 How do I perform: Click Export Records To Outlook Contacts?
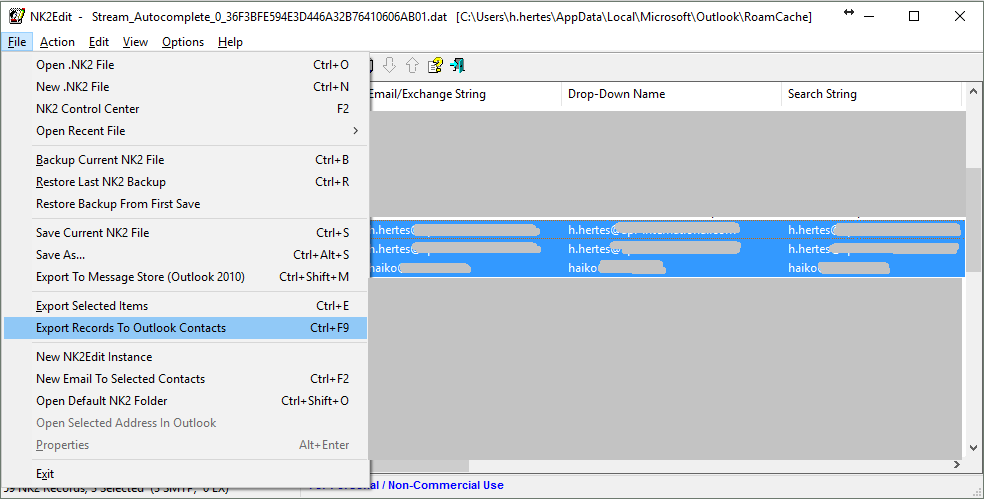point(185,328)
